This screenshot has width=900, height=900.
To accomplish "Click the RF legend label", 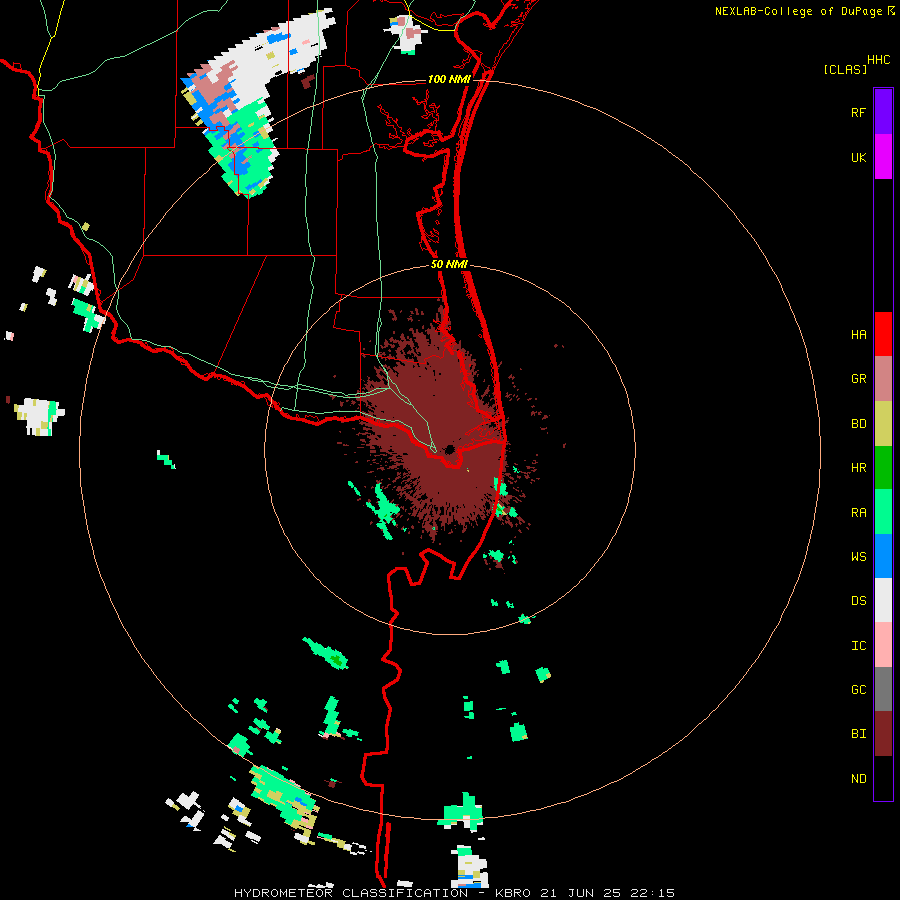I will (x=858, y=112).
